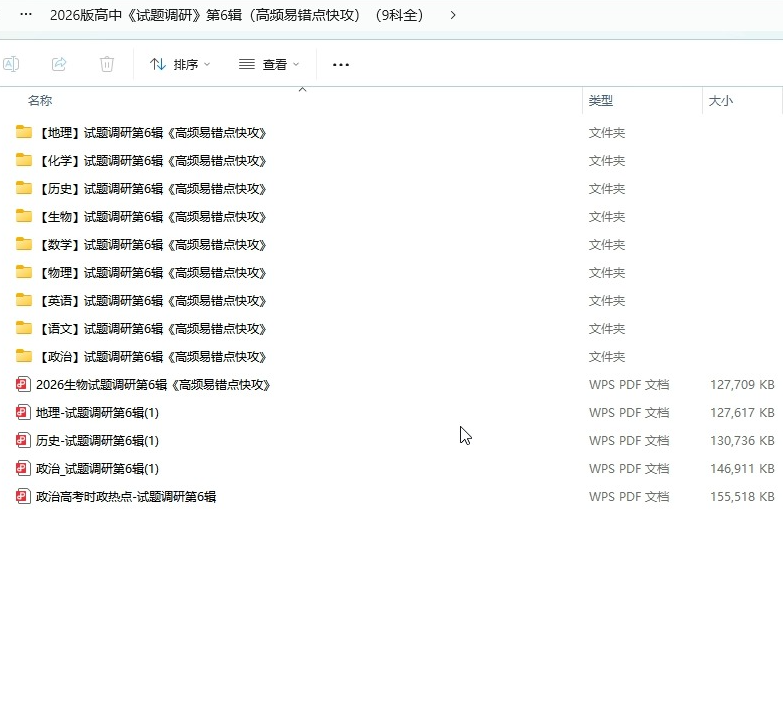Click the share icon in toolbar
Viewport: 783px width, 721px height.
pos(59,64)
